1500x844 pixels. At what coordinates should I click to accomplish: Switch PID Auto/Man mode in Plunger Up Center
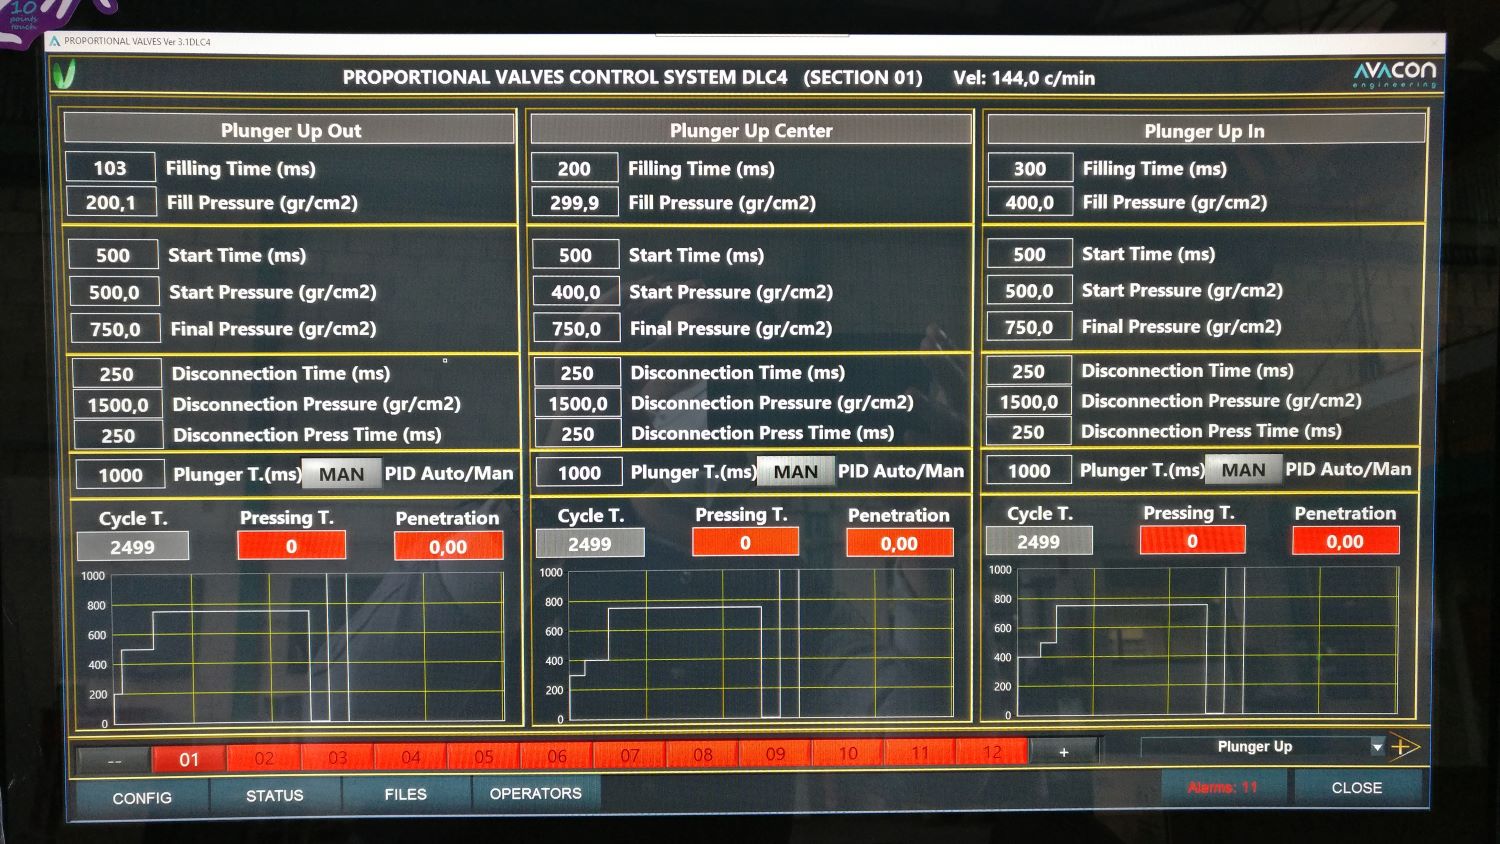click(795, 470)
